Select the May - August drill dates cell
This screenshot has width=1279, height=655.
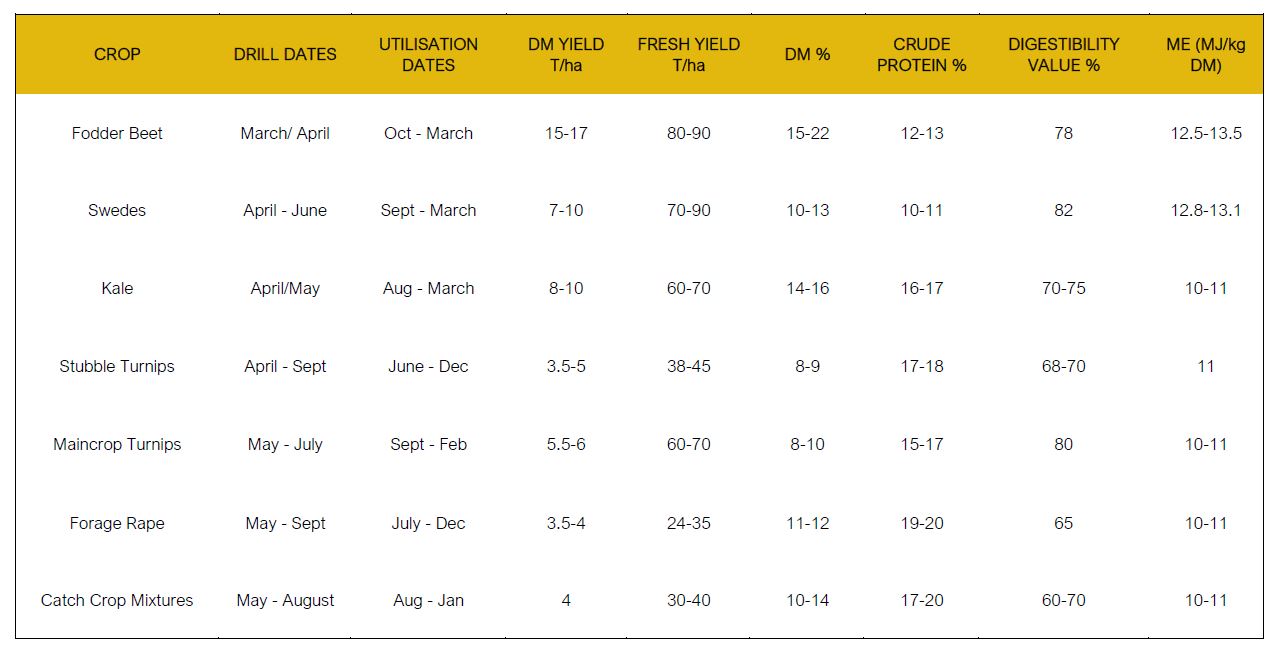coord(285,600)
